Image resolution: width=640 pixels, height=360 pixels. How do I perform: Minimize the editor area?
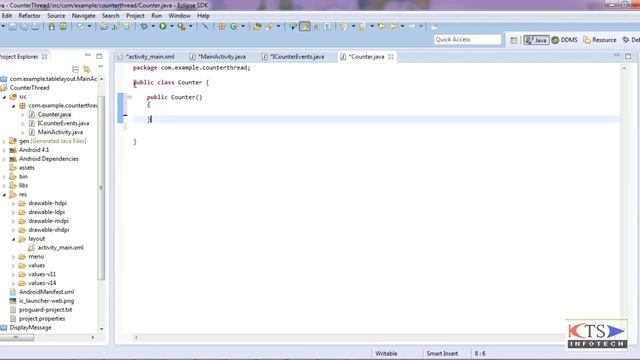tap(617, 55)
